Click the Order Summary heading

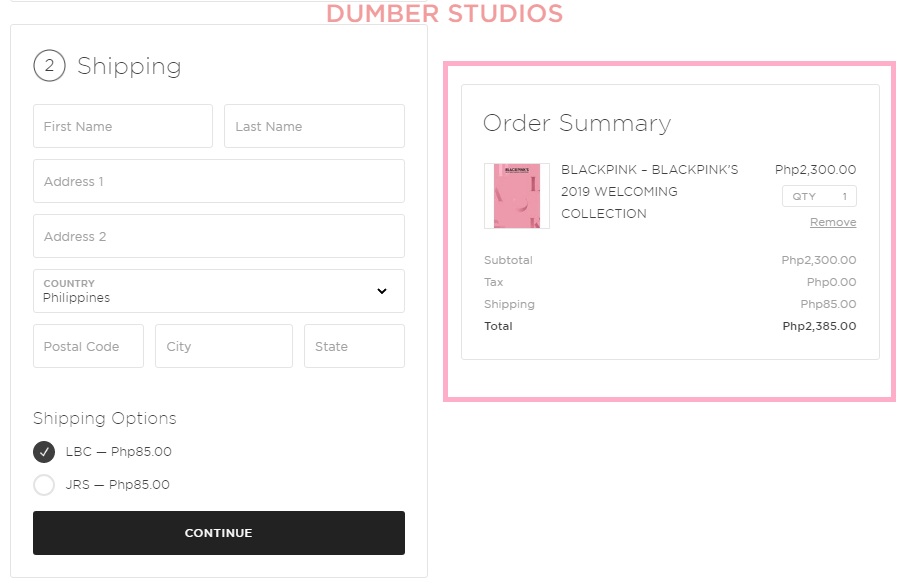(x=577, y=123)
